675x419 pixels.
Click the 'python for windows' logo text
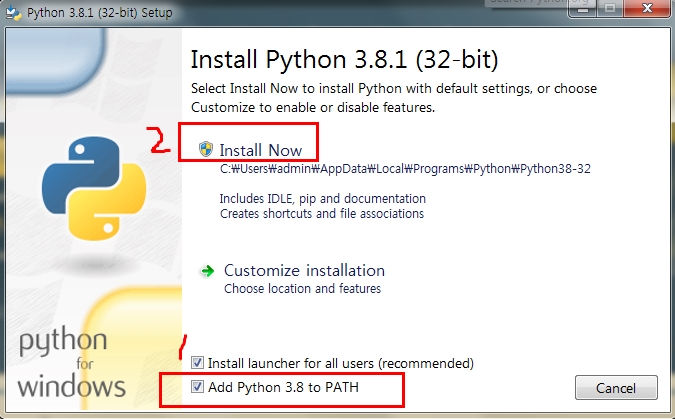(x=71, y=363)
